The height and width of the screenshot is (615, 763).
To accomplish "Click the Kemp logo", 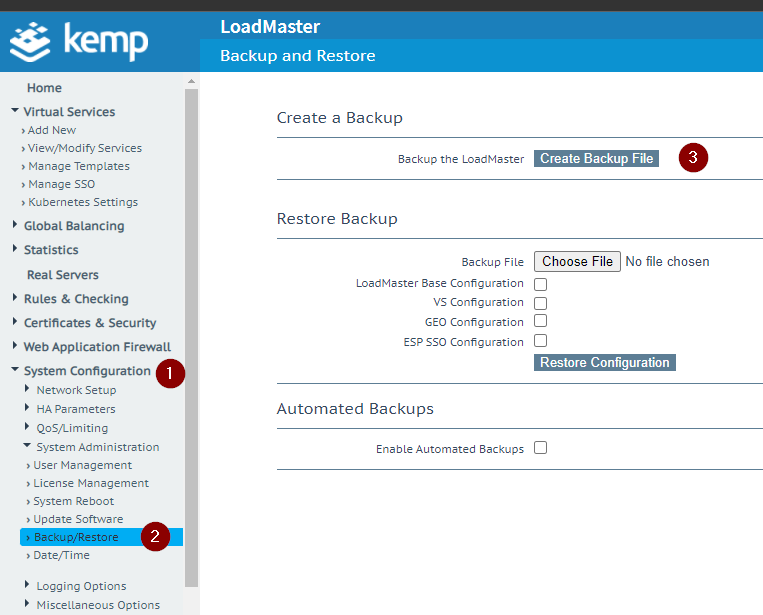I will pos(79,42).
